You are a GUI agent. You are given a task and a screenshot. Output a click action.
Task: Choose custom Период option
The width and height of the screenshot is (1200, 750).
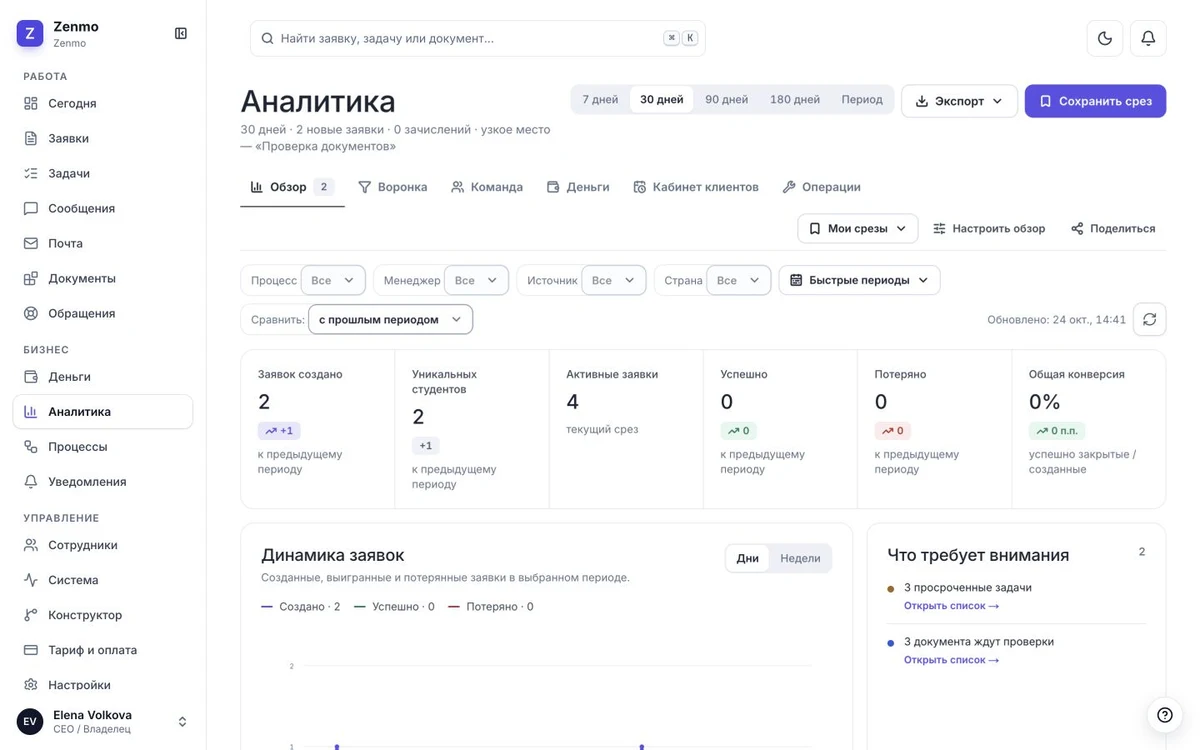point(862,99)
